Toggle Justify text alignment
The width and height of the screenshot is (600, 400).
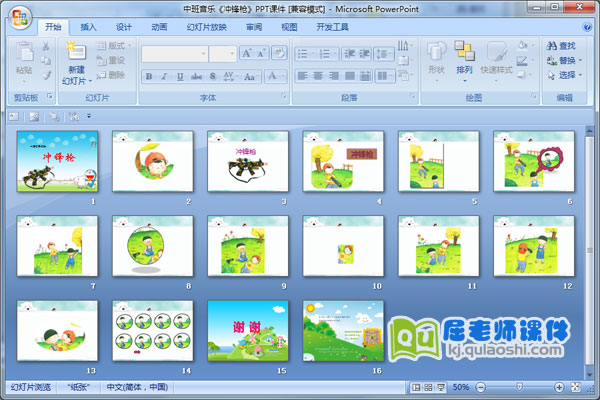click(x=349, y=76)
